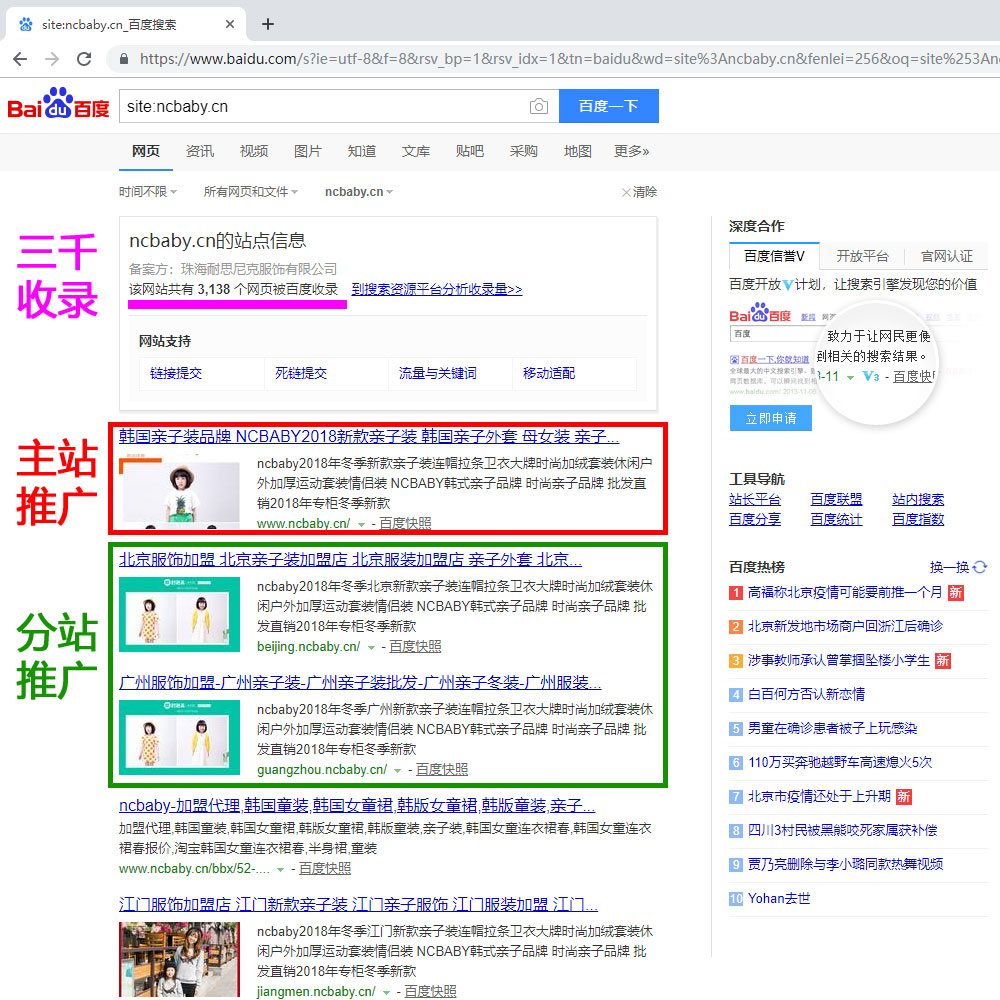Click the 链接提交 link
The width and height of the screenshot is (1000, 1000).
(x=176, y=373)
